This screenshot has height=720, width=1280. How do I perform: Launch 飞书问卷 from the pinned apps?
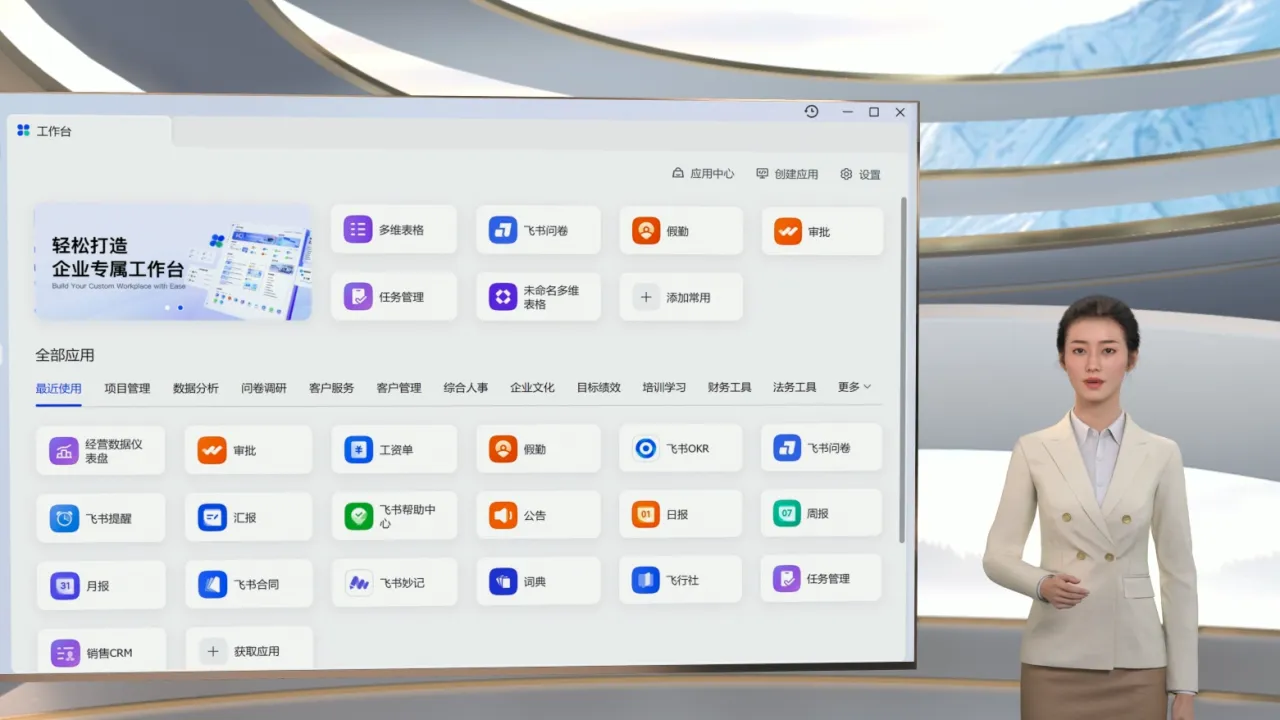pyautogui.click(x=502, y=230)
